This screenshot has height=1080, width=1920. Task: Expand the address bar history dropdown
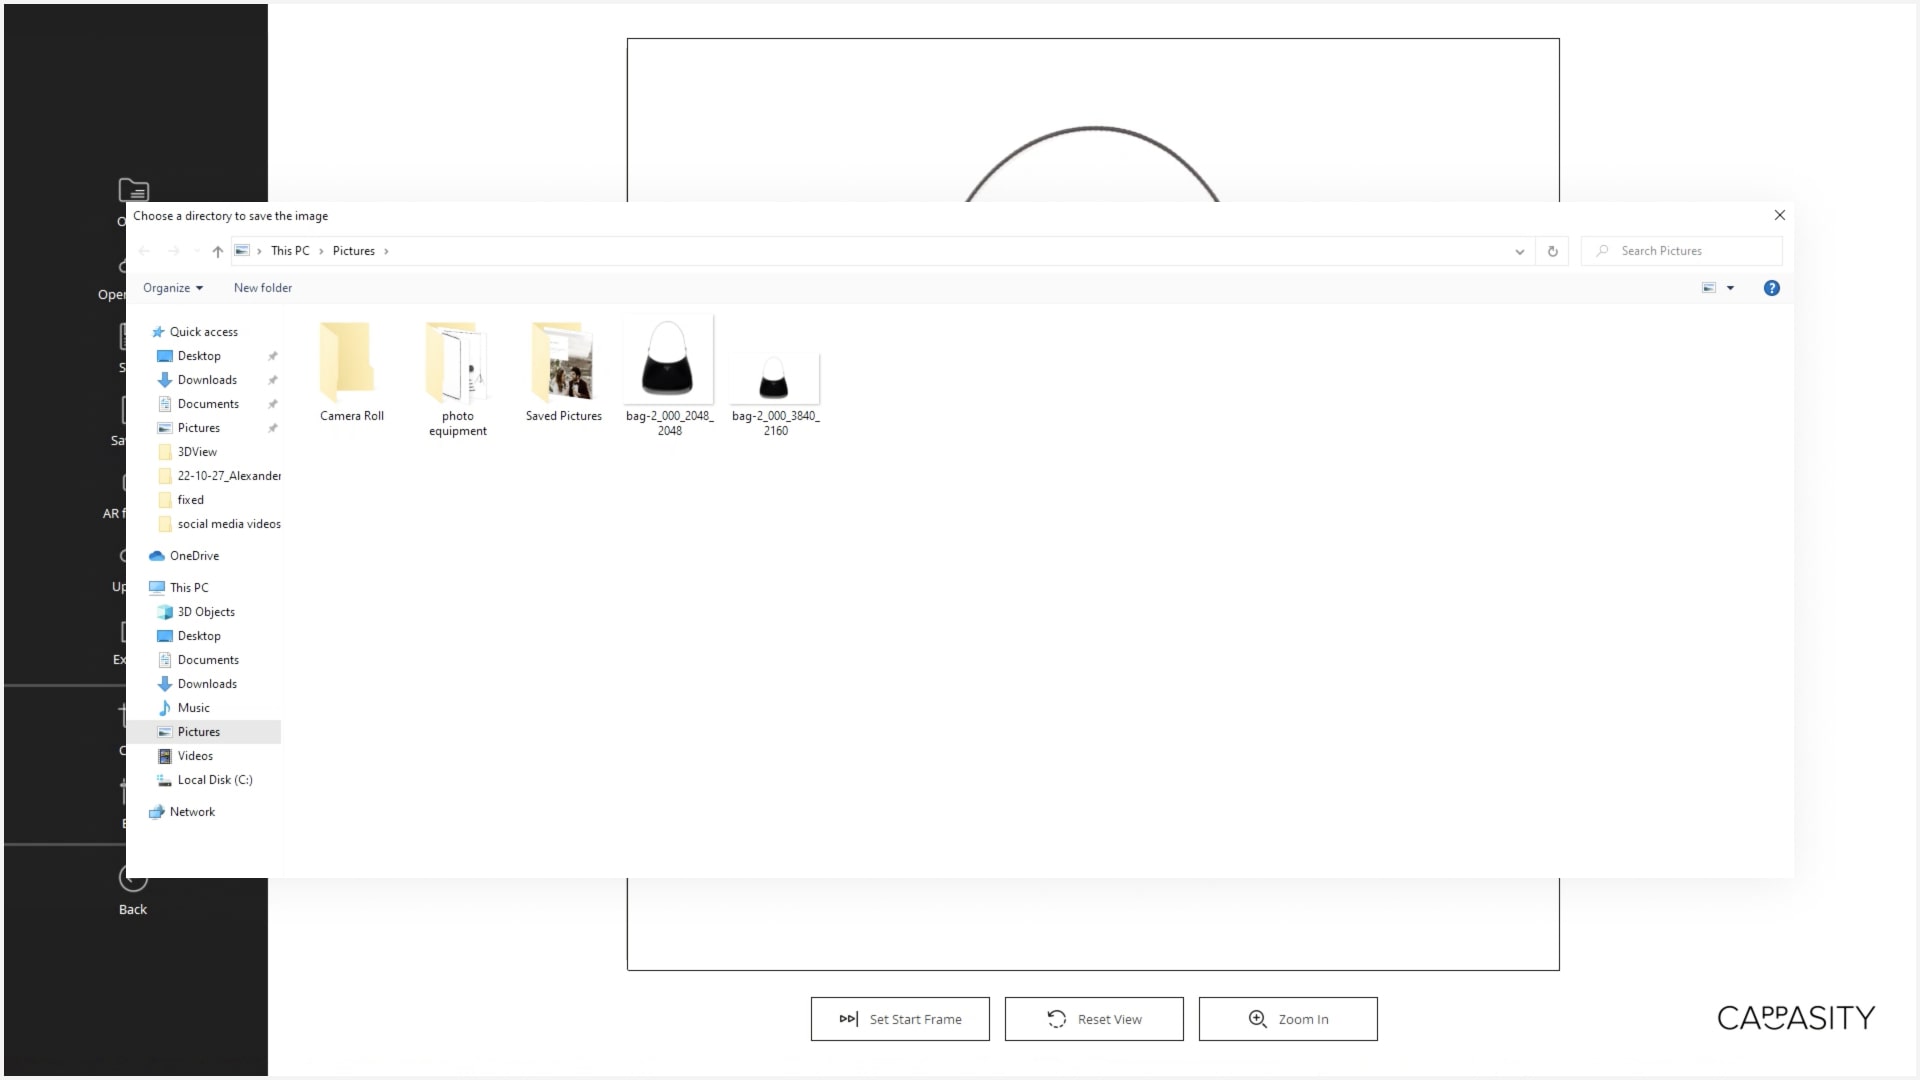click(x=1519, y=251)
